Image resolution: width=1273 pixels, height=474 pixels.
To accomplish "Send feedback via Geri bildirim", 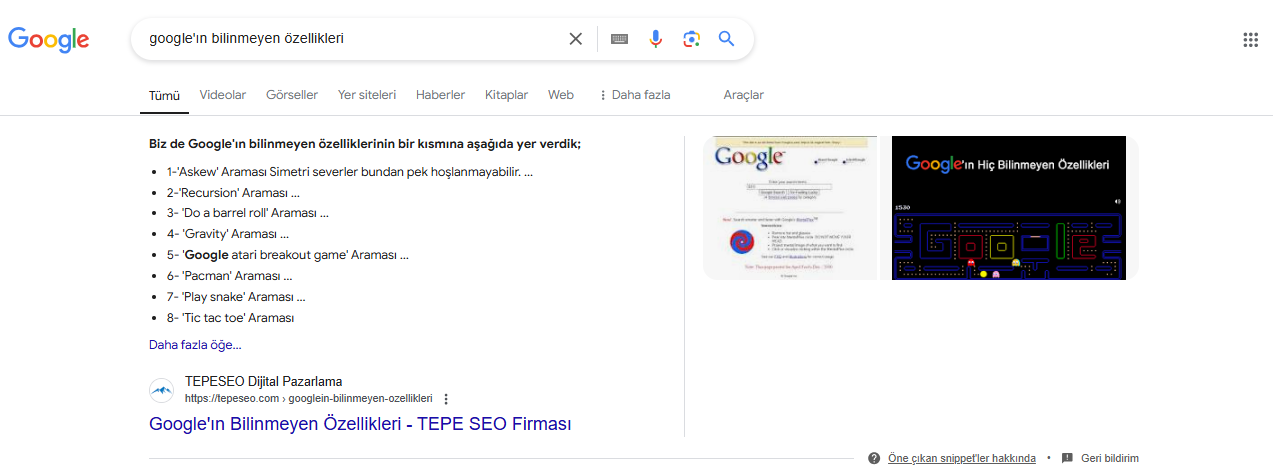I will click(x=1107, y=458).
